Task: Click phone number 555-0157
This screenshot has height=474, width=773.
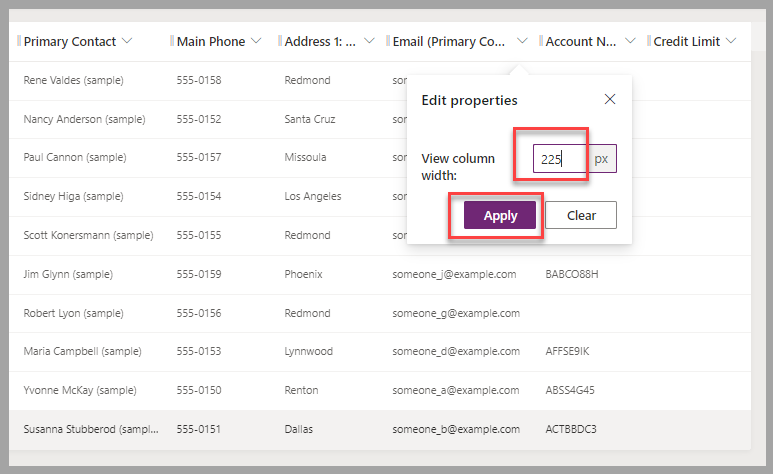Action: (x=199, y=157)
